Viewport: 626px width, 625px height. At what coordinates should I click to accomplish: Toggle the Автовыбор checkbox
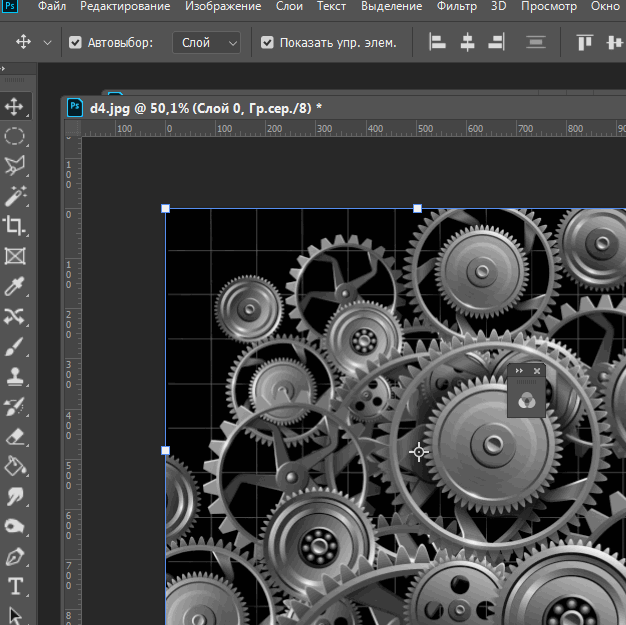pos(75,42)
